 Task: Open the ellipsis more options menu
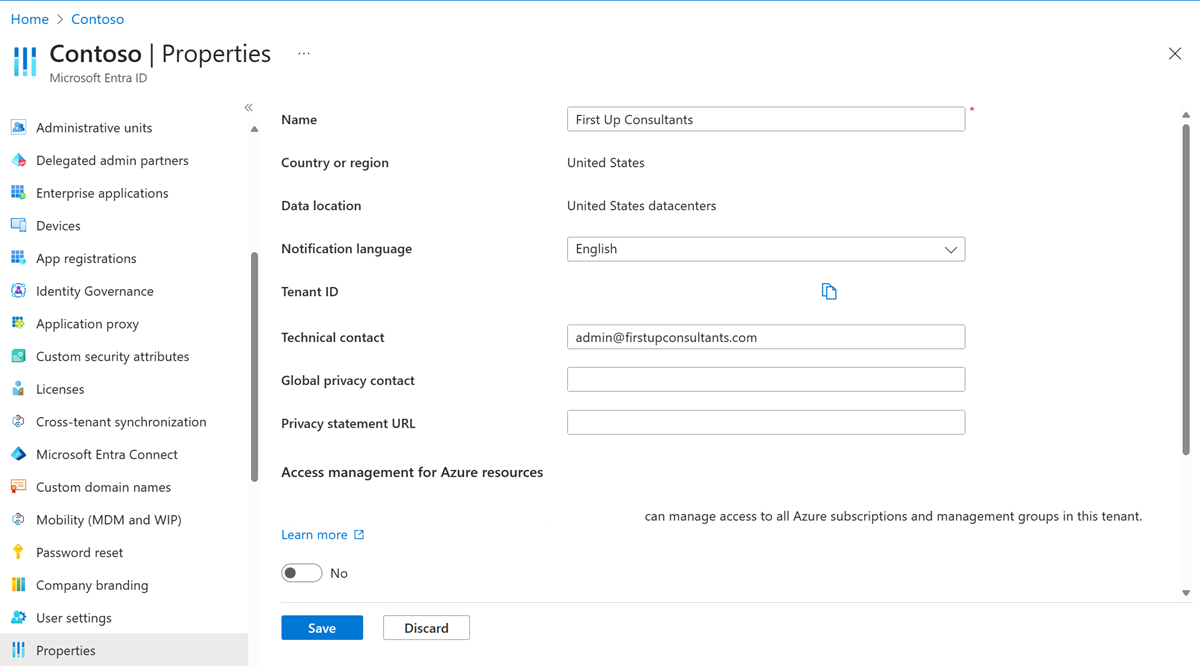304,54
